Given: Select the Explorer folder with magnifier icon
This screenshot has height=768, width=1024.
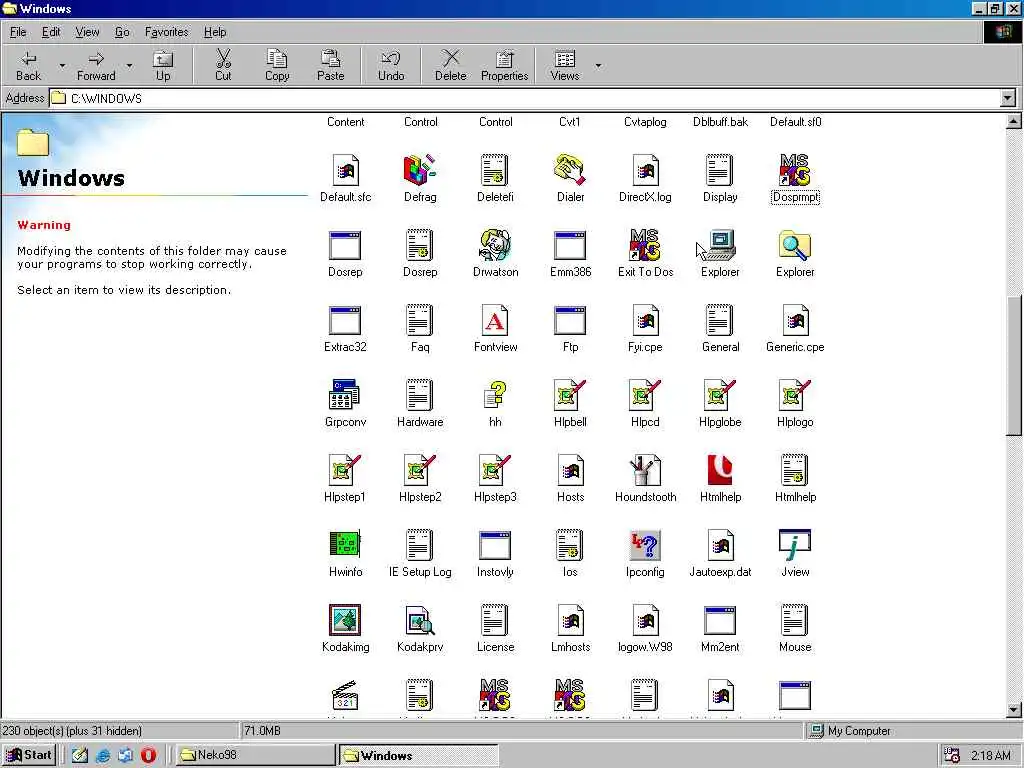Looking at the screenshot, I should pyautogui.click(x=795, y=245).
